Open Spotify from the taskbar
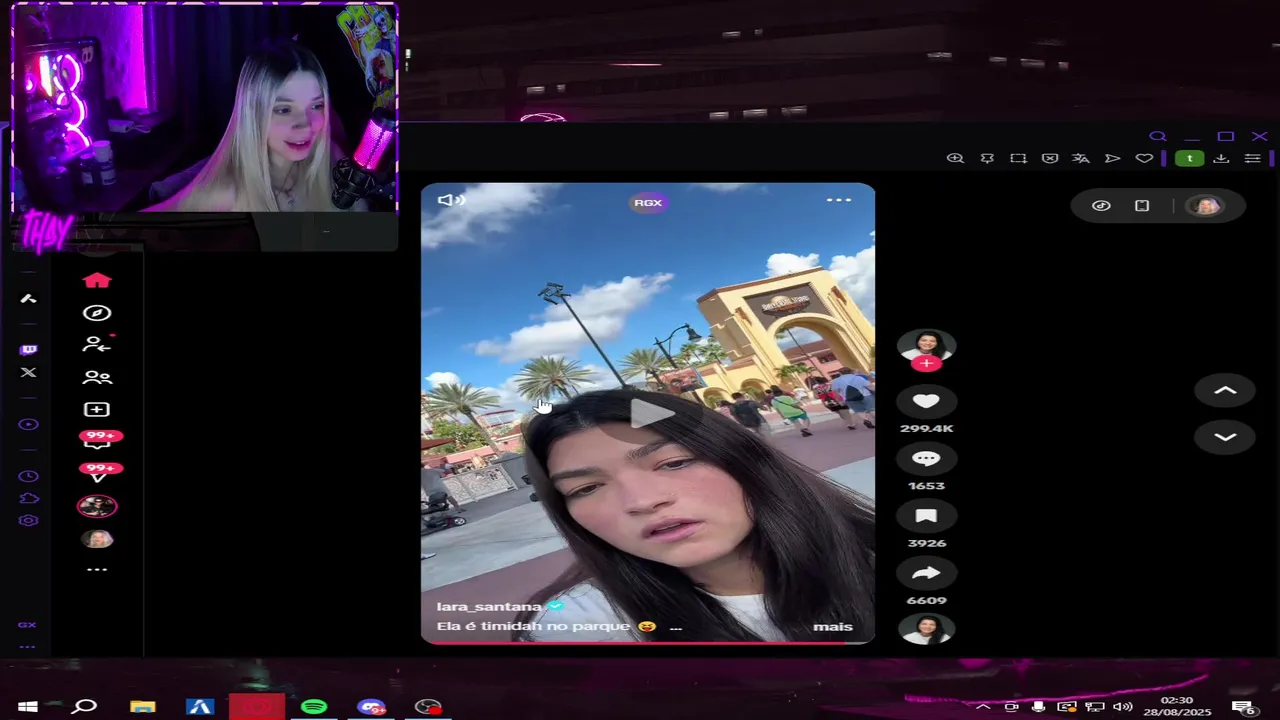Image resolution: width=1280 pixels, height=720 pixels. pos(314,707)
